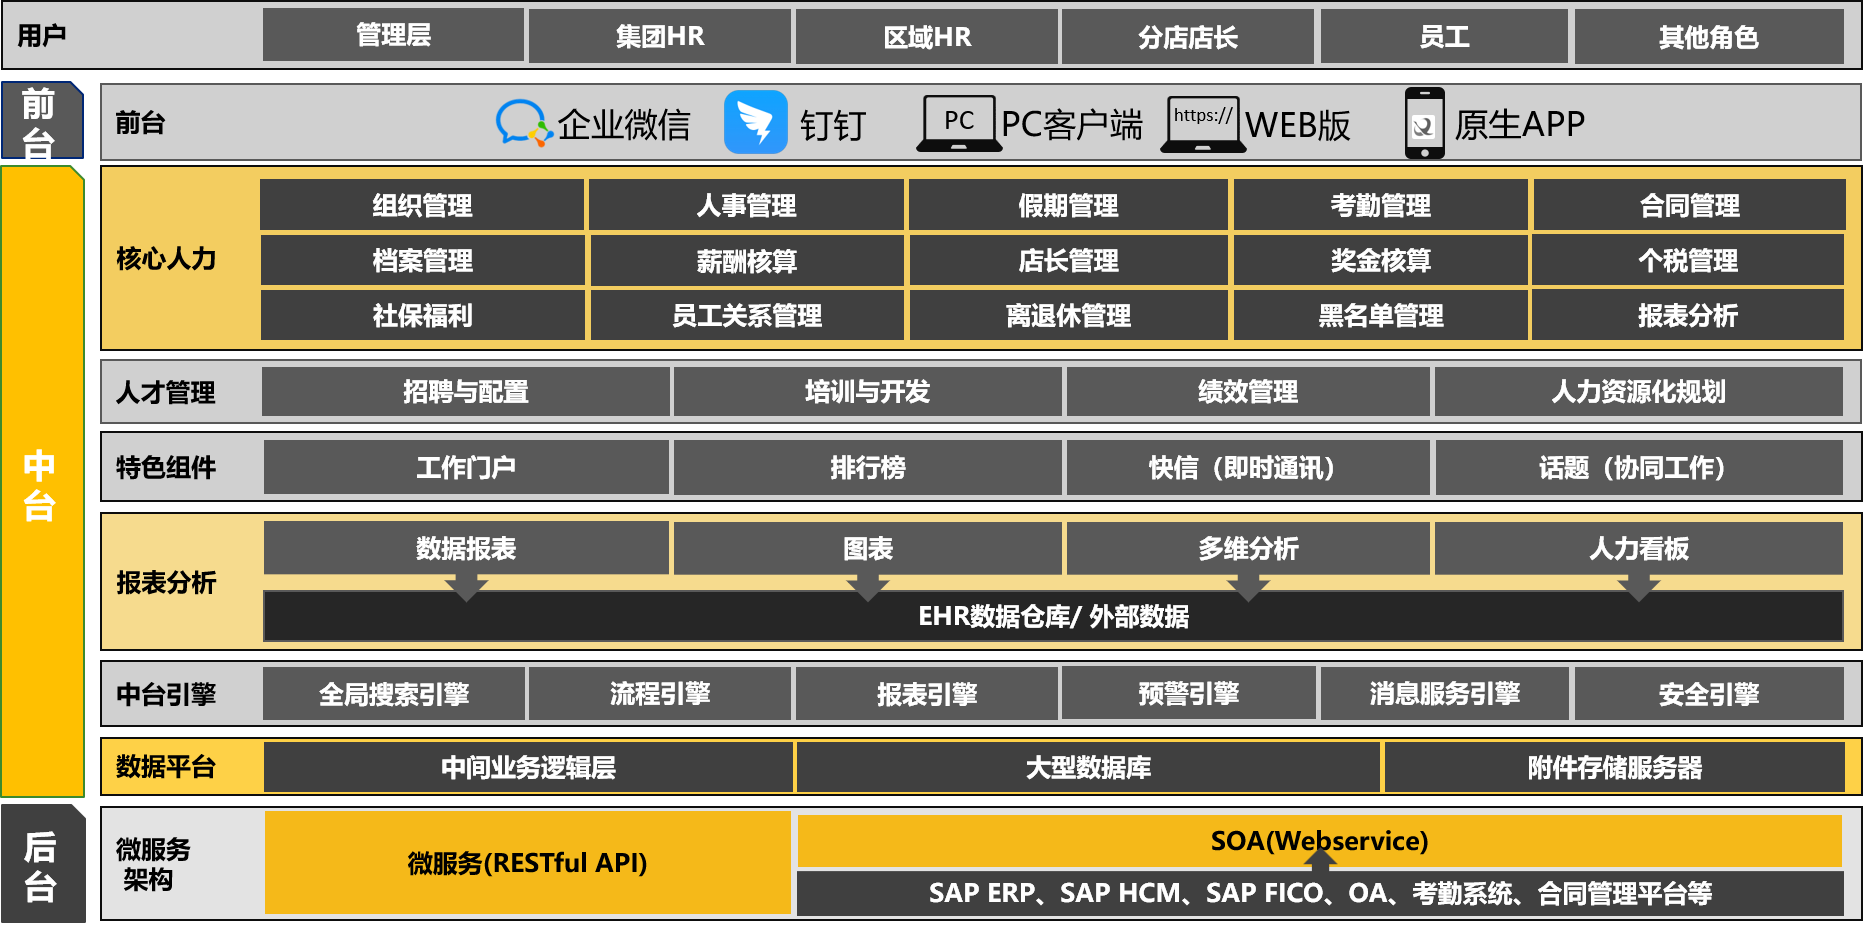The image size is (1863, 927).
Task: Click the 消息服务引擎 box
Action: pos(1444,693)
